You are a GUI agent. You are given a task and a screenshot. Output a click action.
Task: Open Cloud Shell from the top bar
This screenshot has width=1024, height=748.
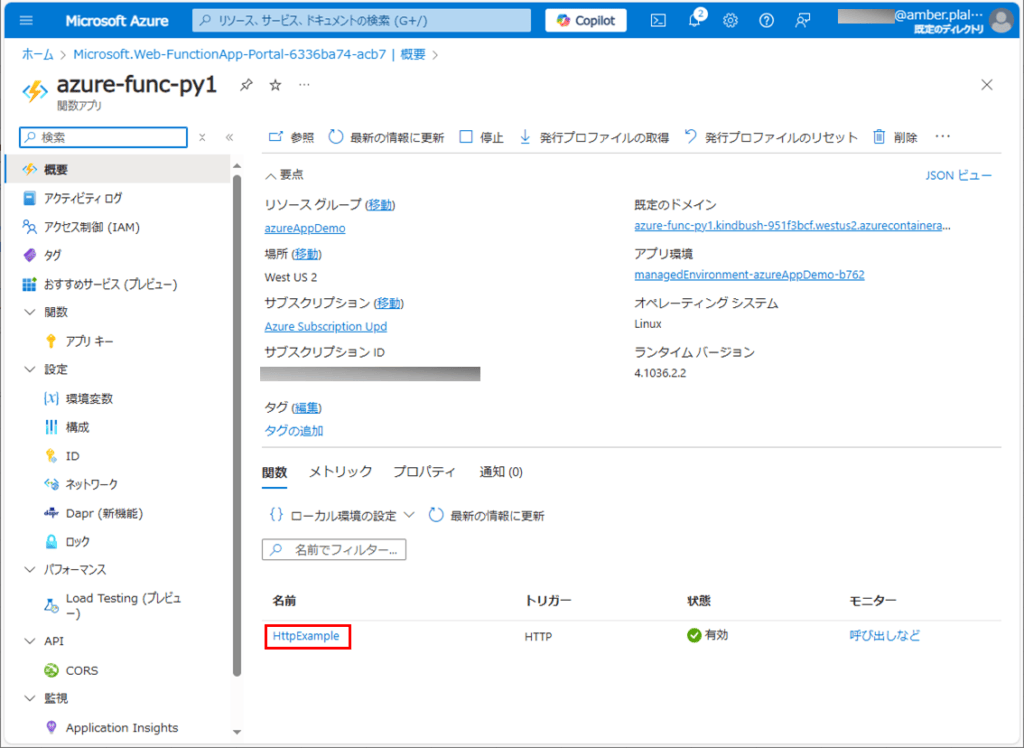[658, 20]
